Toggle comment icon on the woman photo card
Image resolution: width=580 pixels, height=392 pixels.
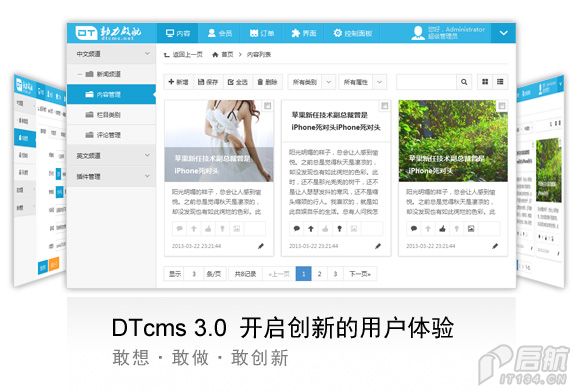click(x=180, y=229)
